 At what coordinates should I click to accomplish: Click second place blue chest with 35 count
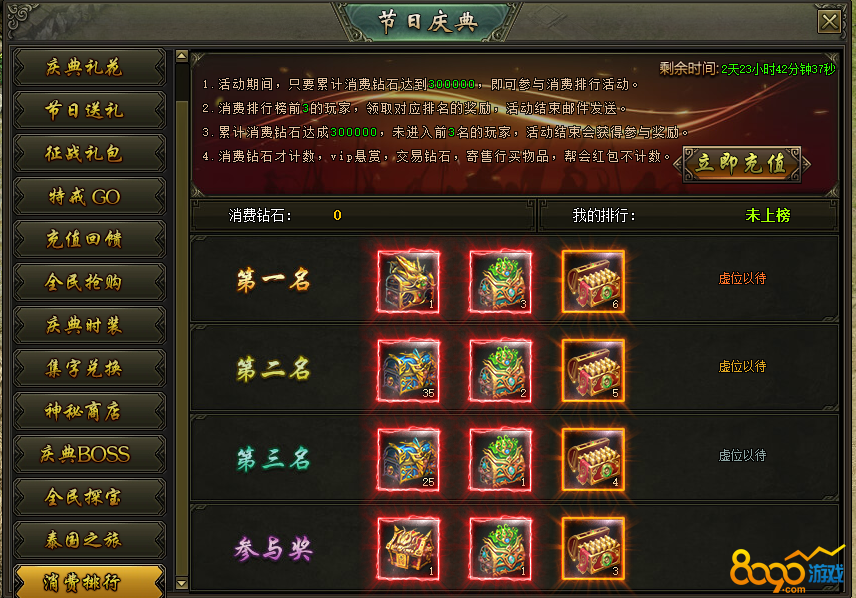pos(408,370)
